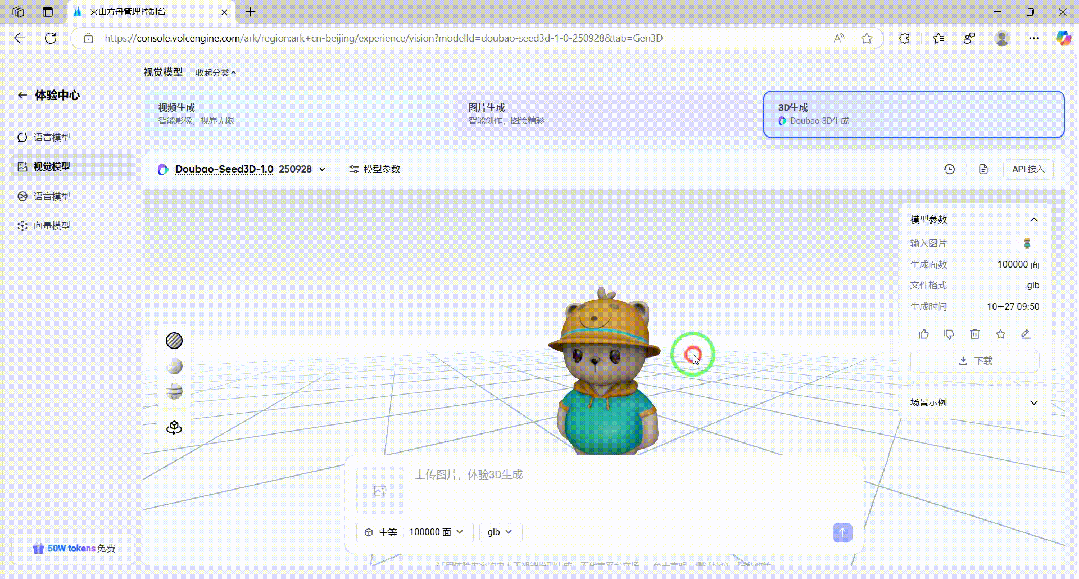Favorite the model with the star icon
Screen dimensions: 1079x579
point(1000,334)
